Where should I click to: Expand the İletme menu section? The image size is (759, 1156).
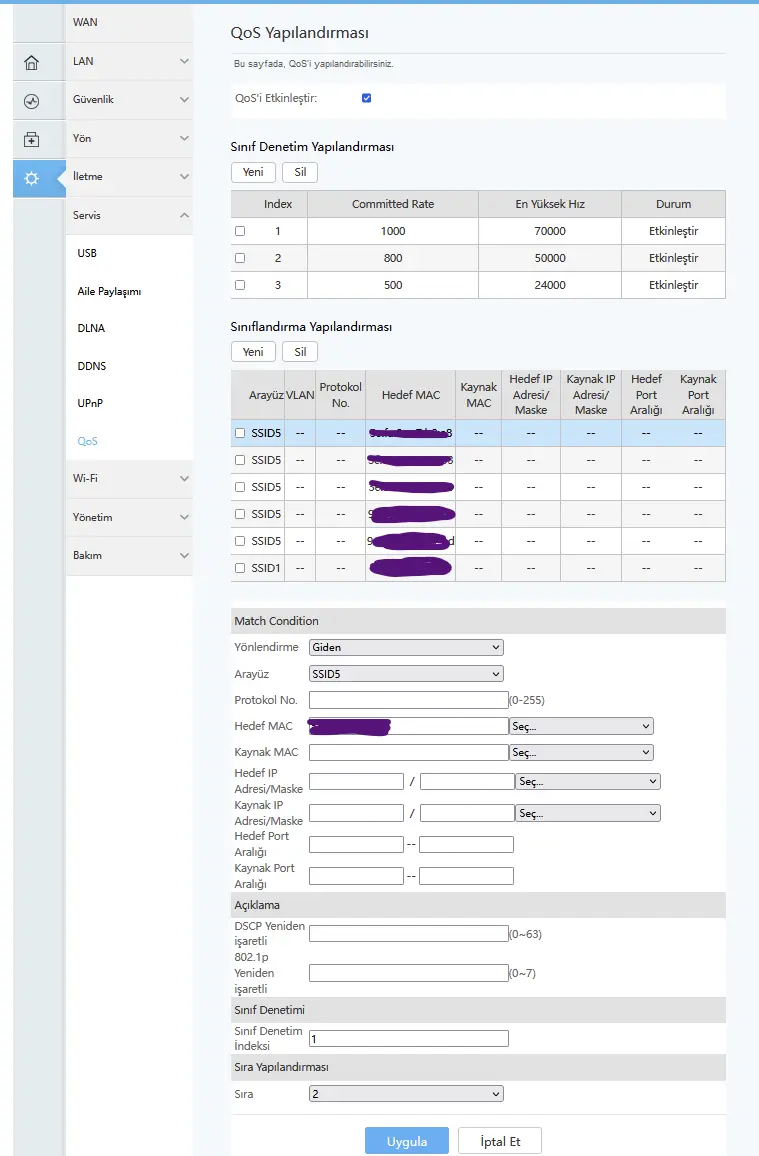pos(129,176)
